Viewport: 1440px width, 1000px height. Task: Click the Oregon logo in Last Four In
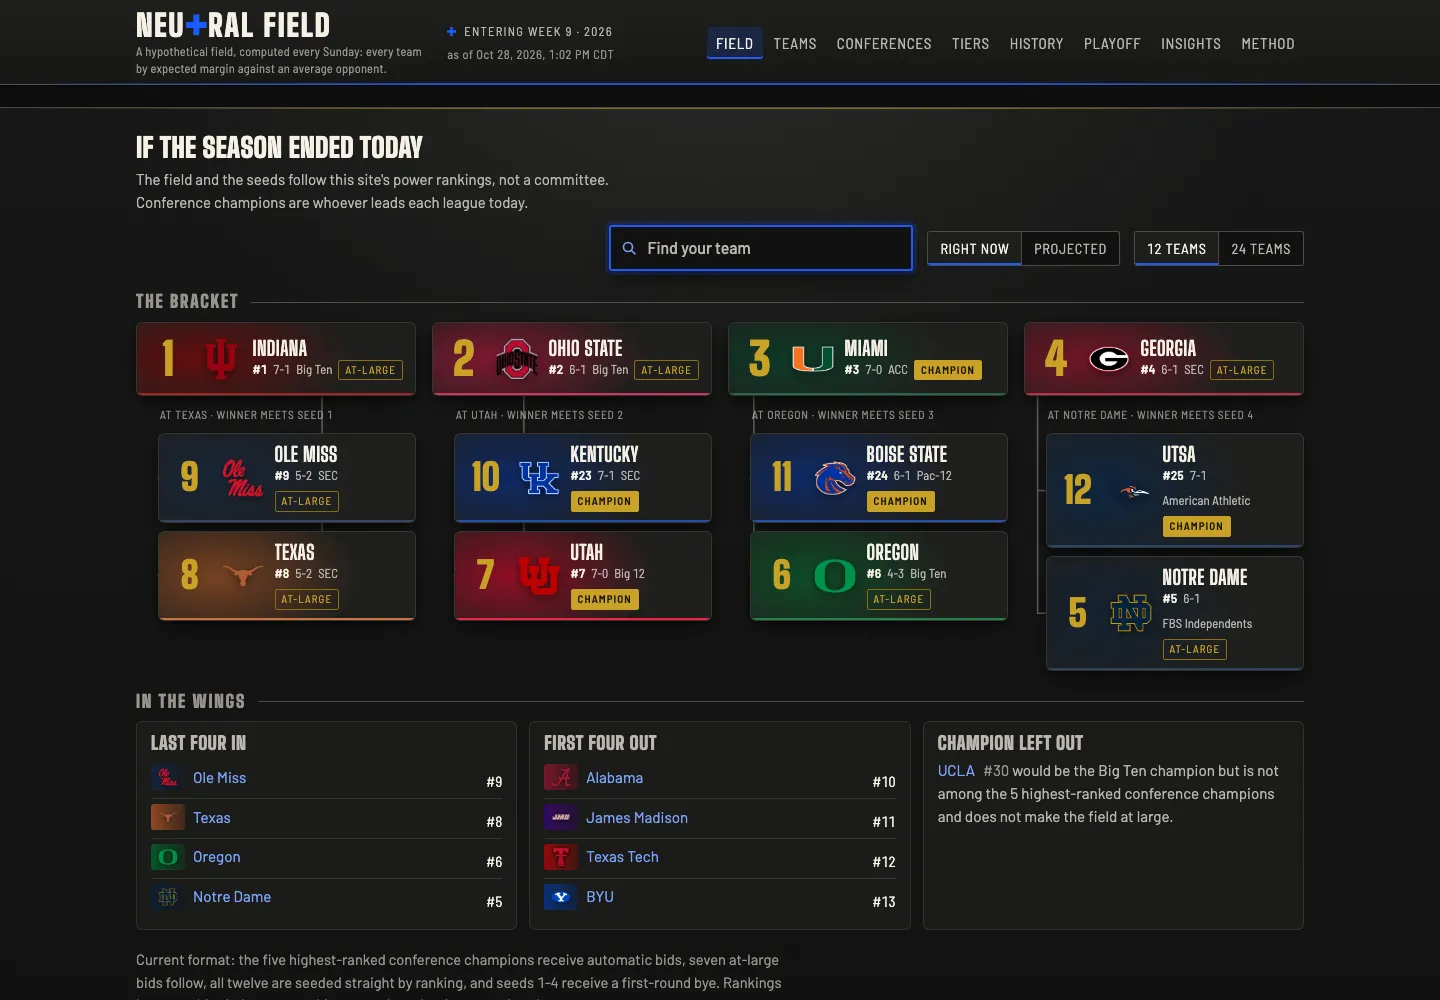pos(167,857)
